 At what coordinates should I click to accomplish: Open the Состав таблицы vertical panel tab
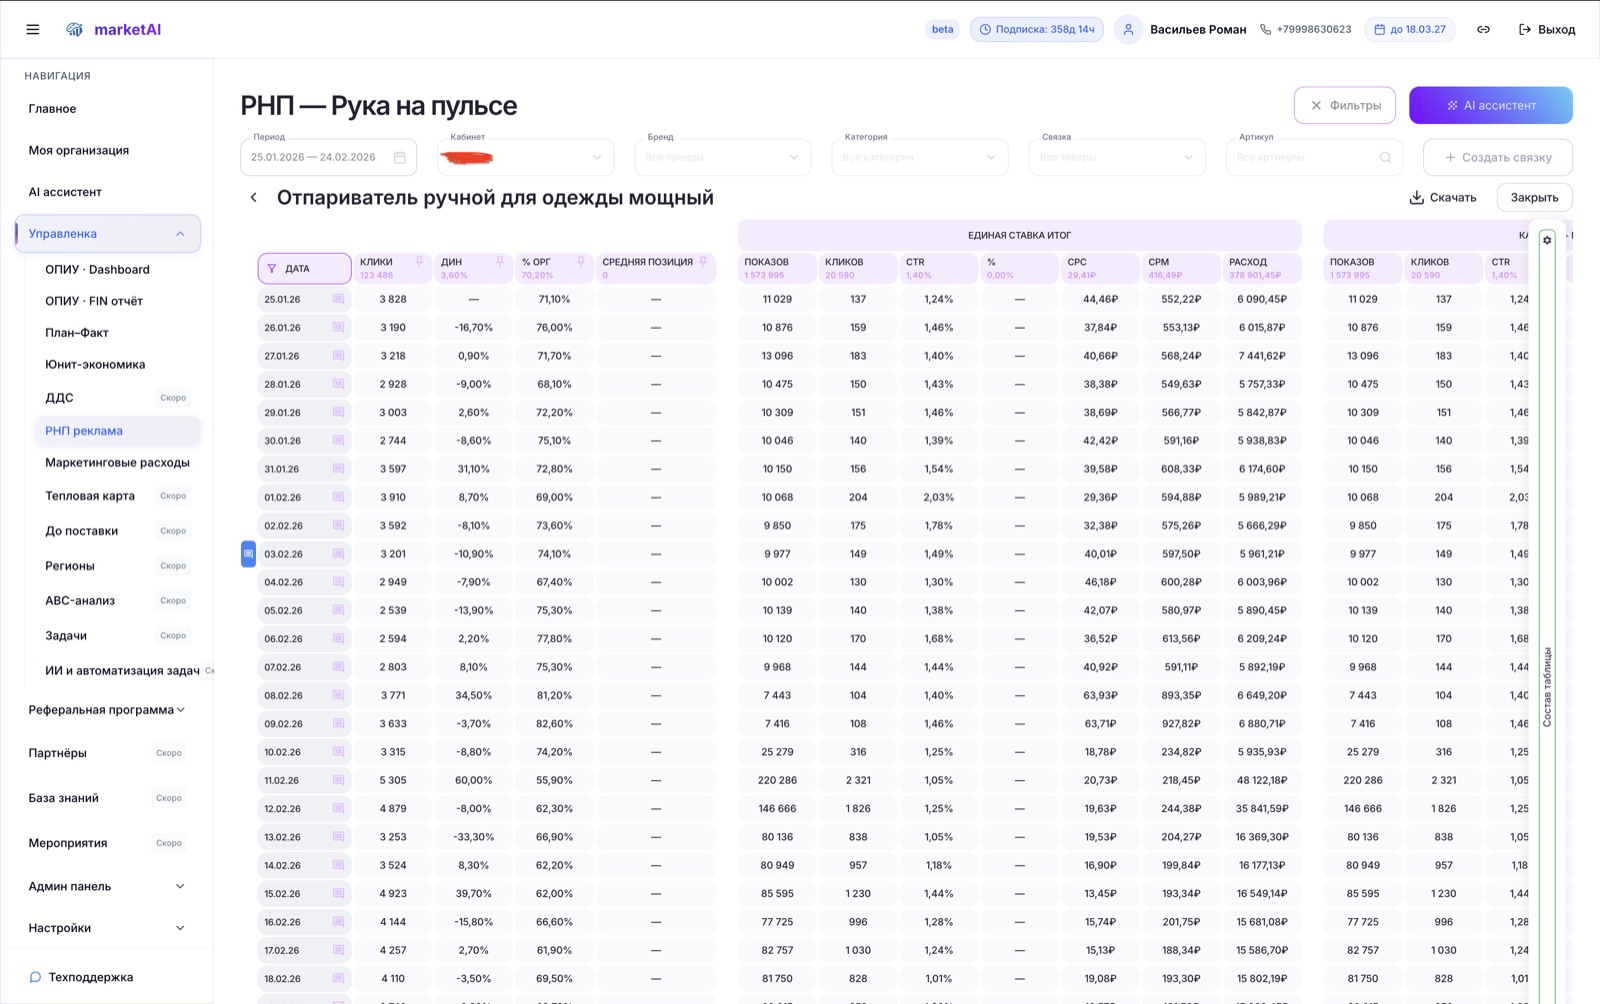(x=1547, y=686)
